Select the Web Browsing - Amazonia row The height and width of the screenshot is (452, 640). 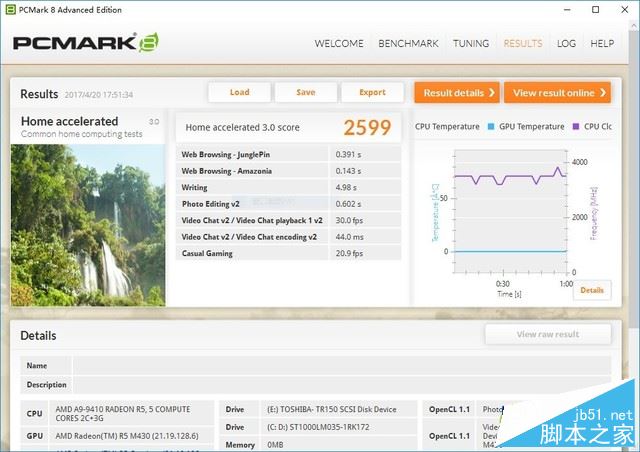click(x=289, y=171)
